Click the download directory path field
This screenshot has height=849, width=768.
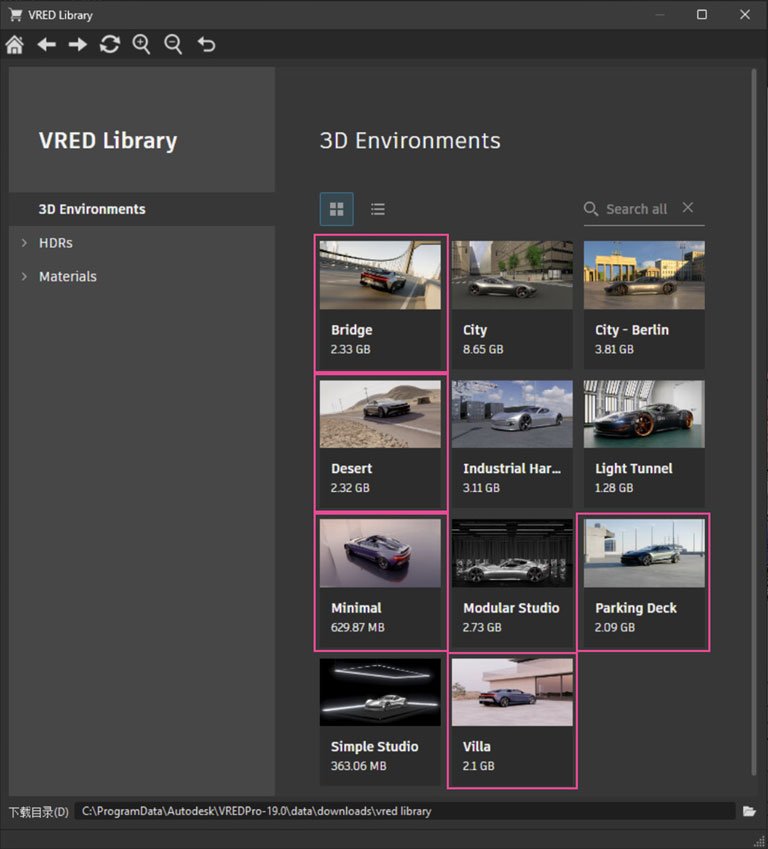pyautogui.click(x=405, y=811)
